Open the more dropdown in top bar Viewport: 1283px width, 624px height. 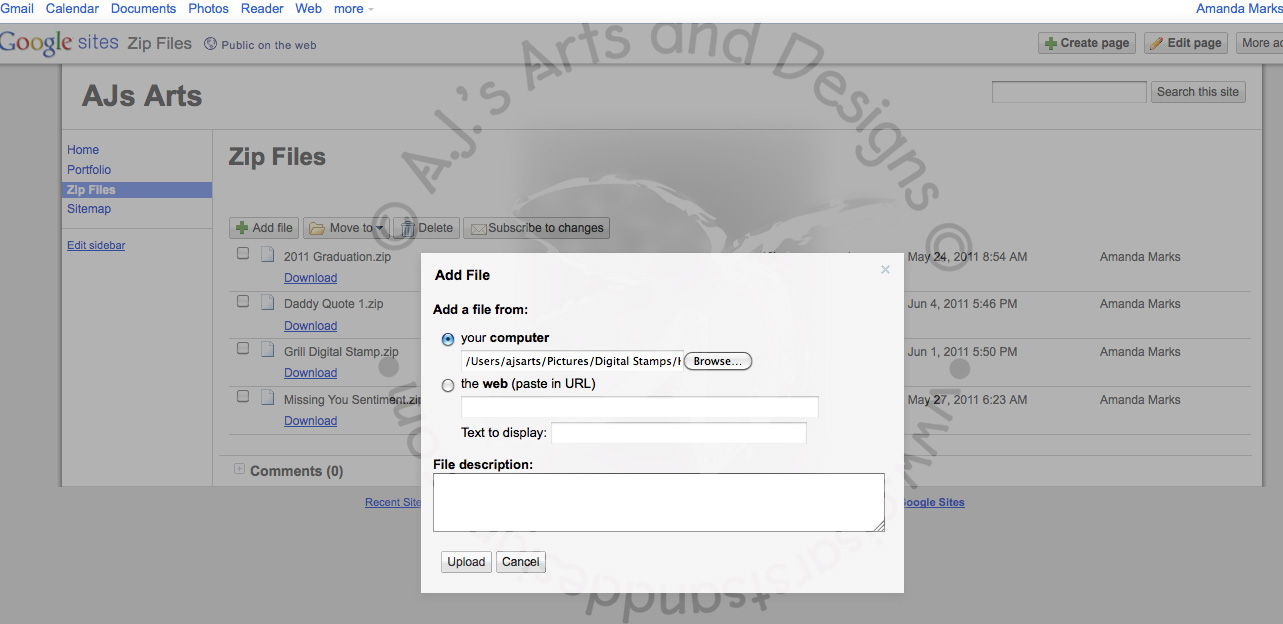pyautogui.click(x=354, y=9)
